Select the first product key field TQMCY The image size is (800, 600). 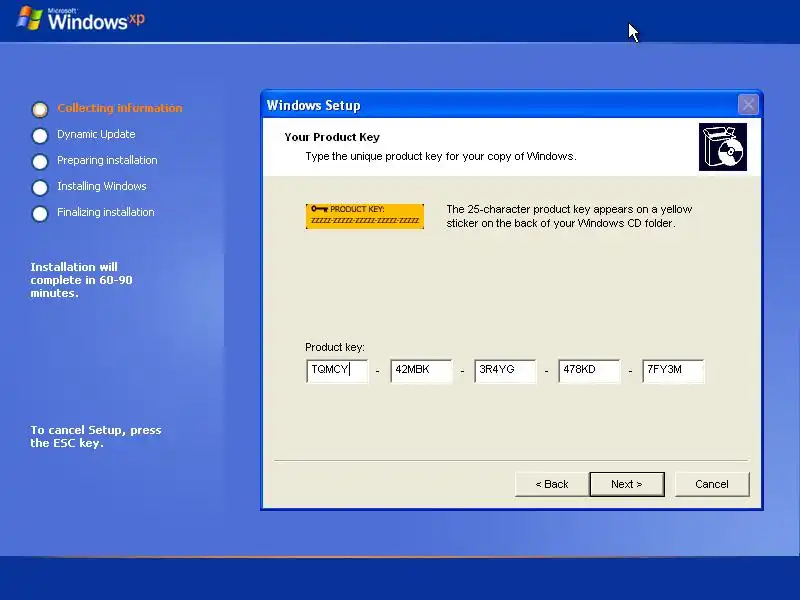pos(337,371)
